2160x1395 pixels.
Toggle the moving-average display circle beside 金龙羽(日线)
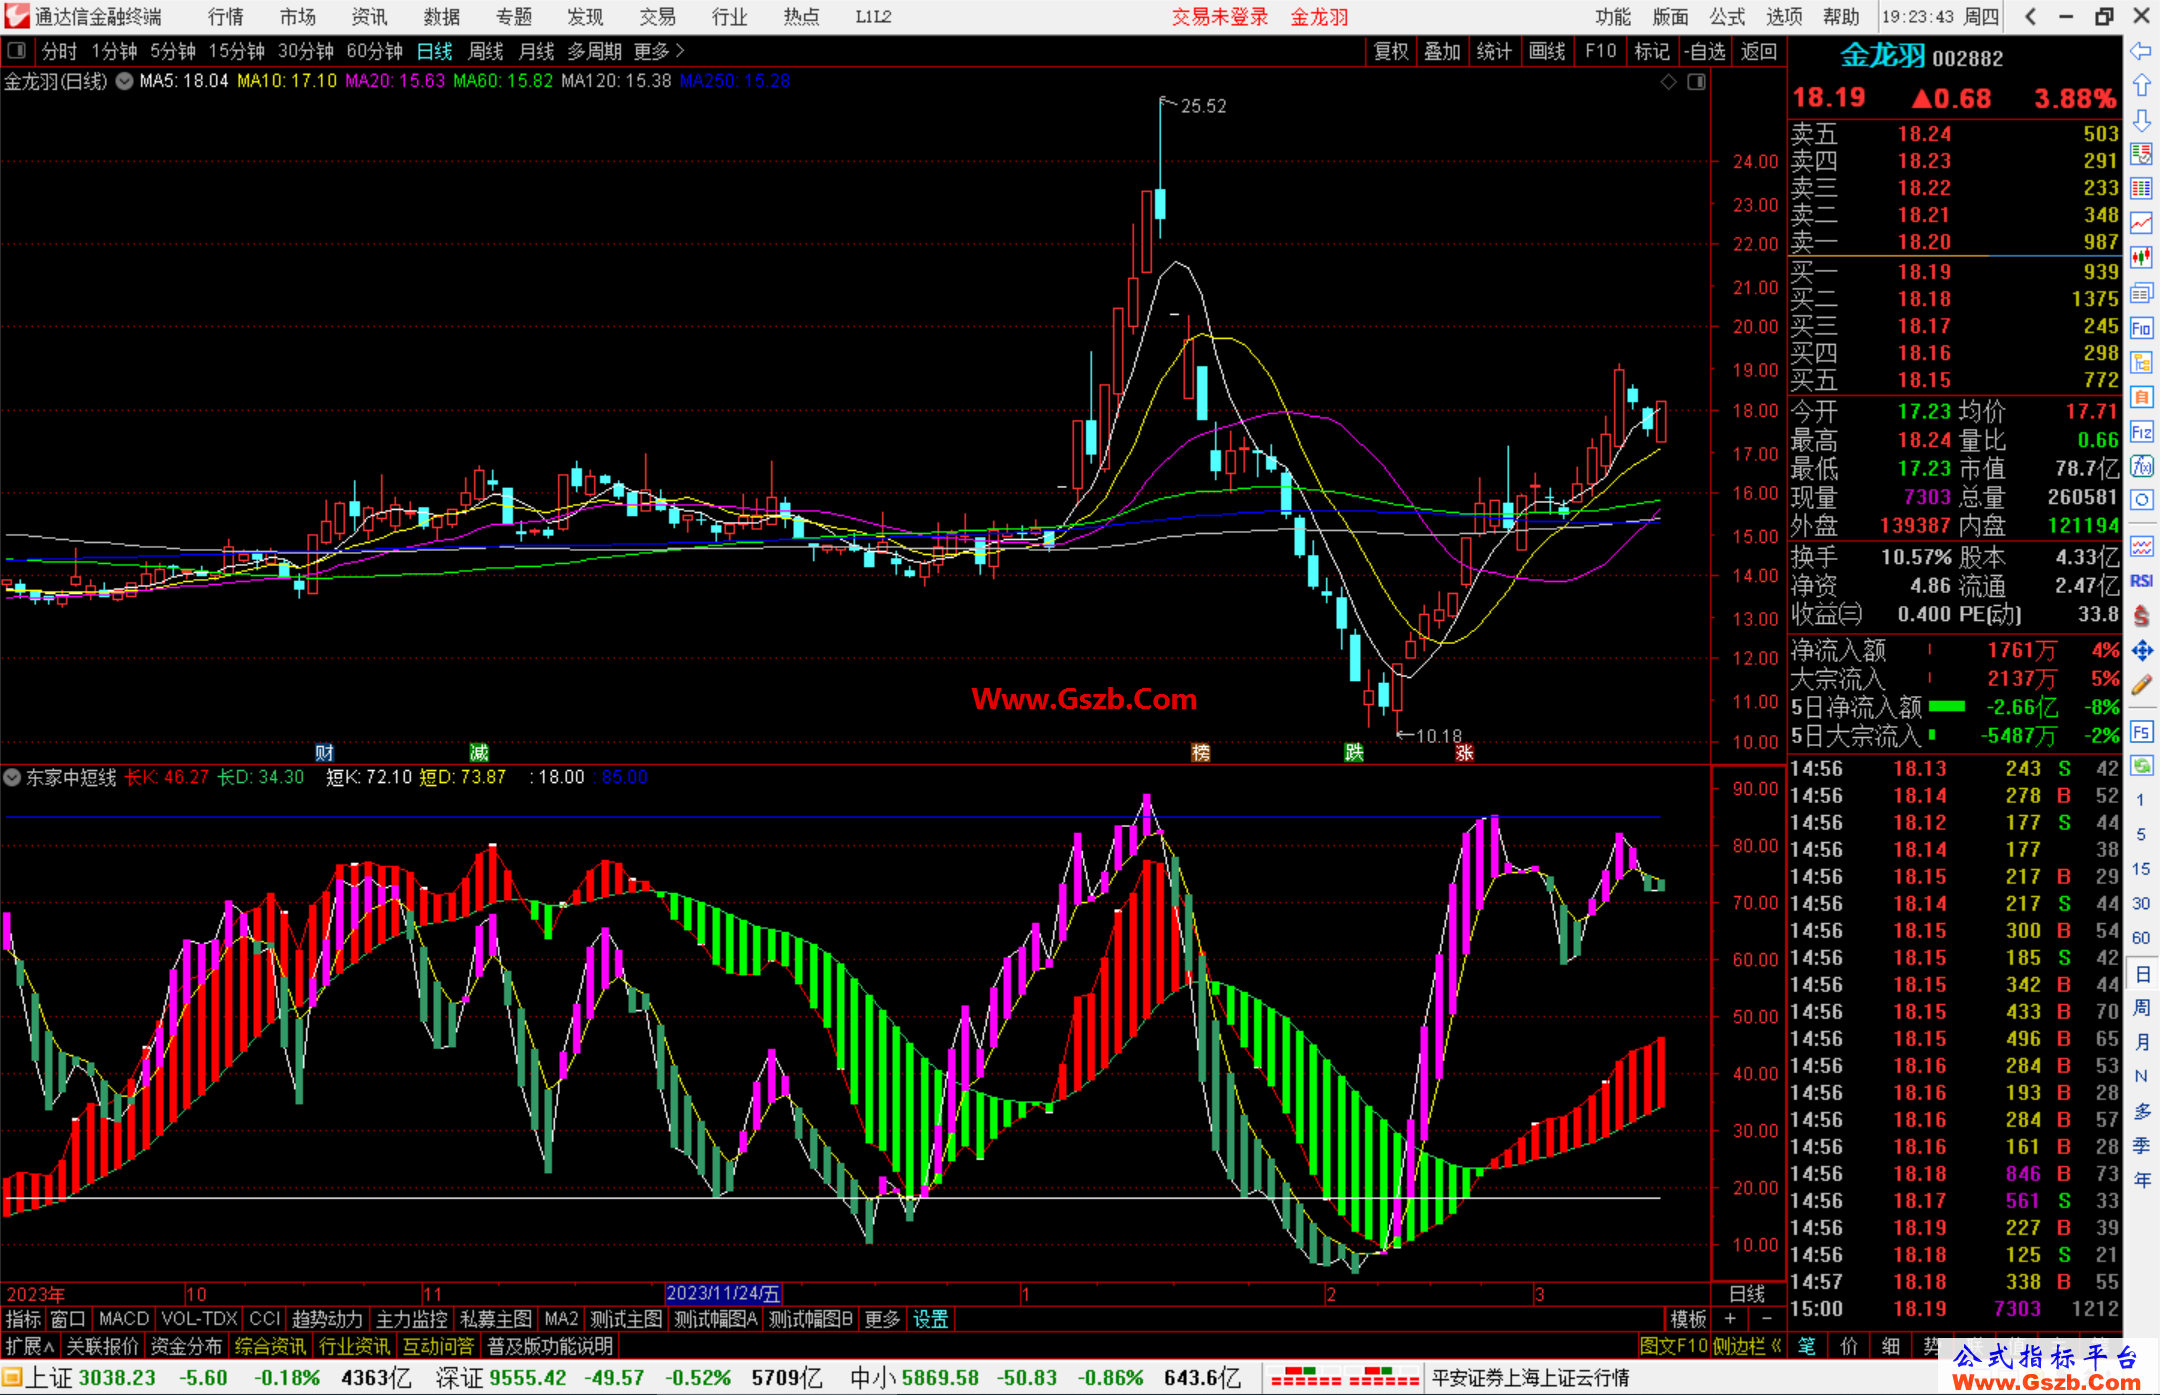(124, 81)
